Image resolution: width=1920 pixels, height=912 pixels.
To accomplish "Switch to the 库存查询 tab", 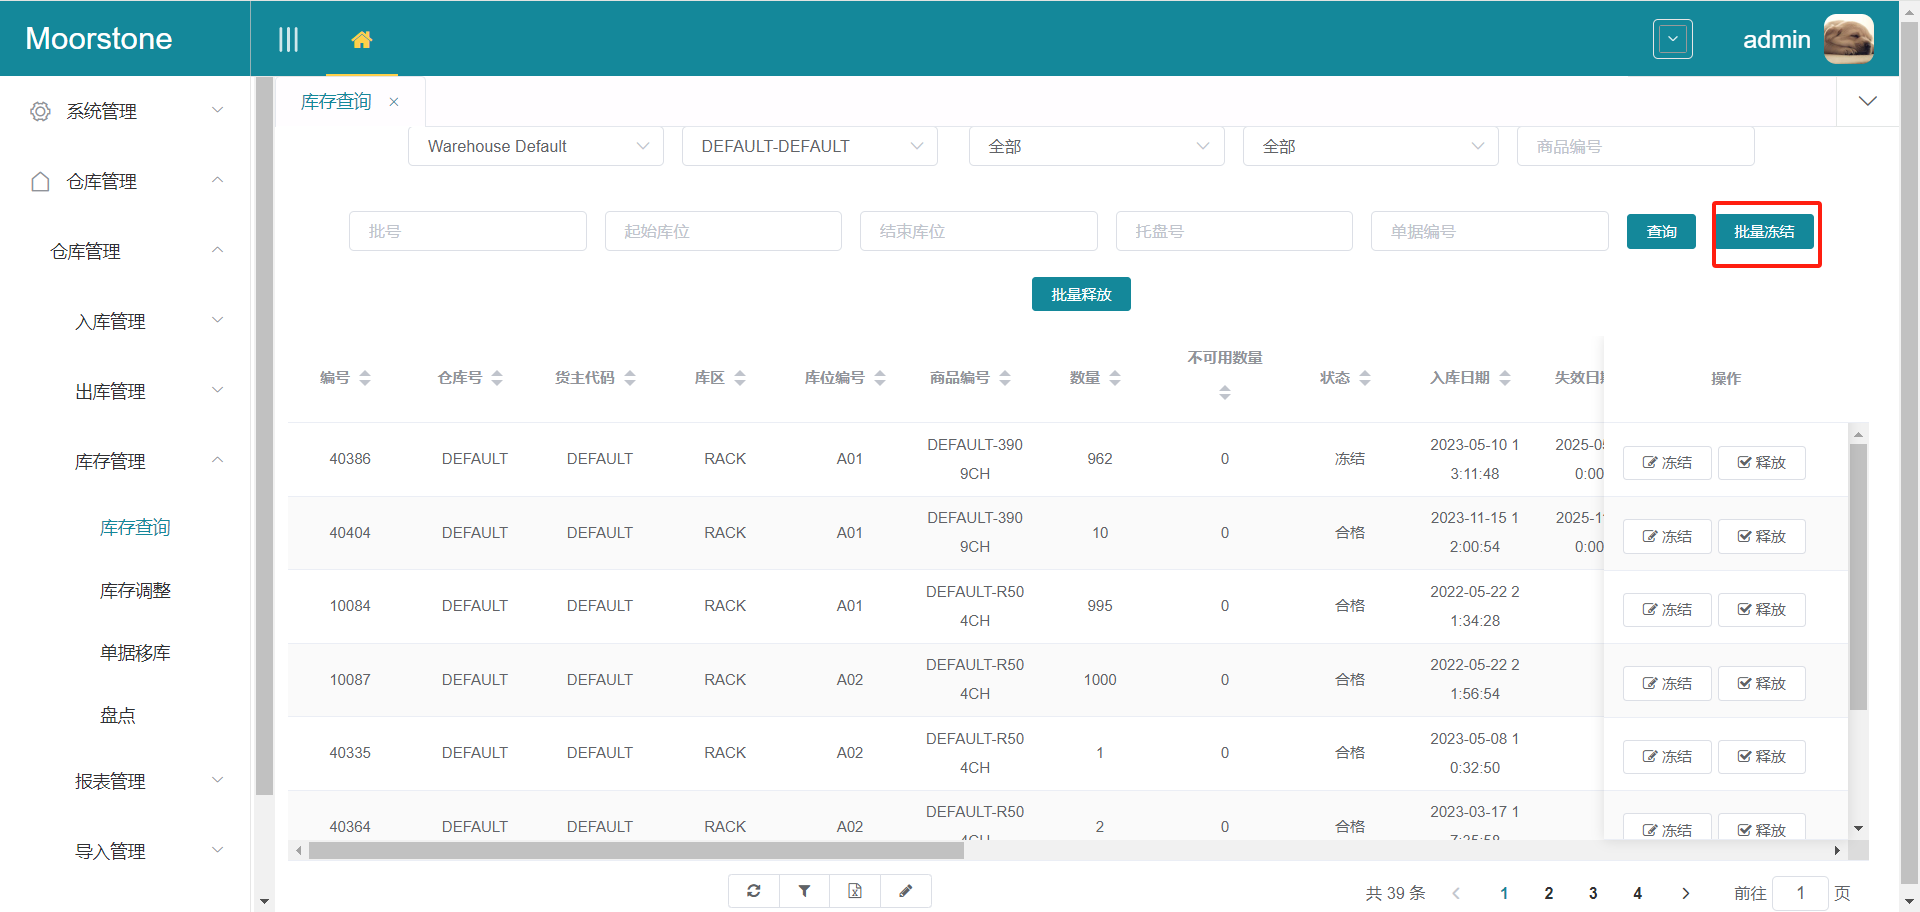I will pyautogui.click(x=335, y=101).
